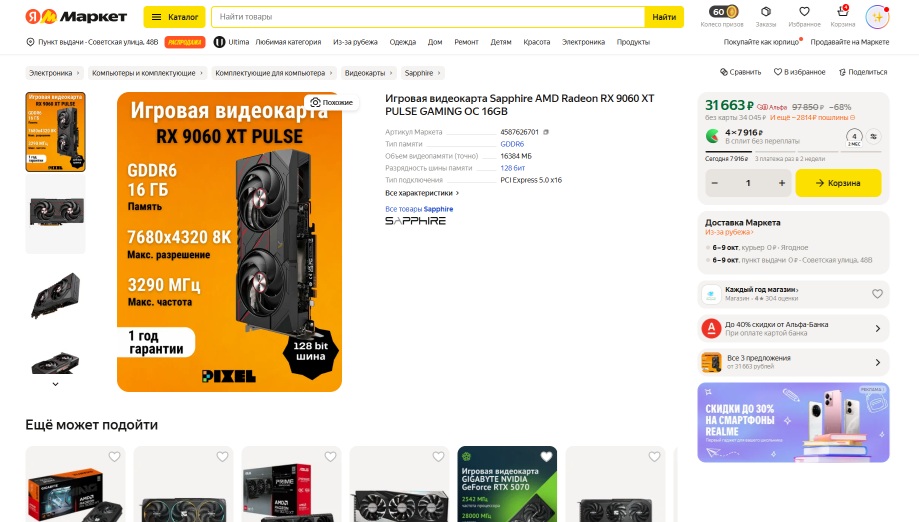The image size is (919, 522).
Task: Show more thumbnails with down chevron
Action: click(56, 384)
